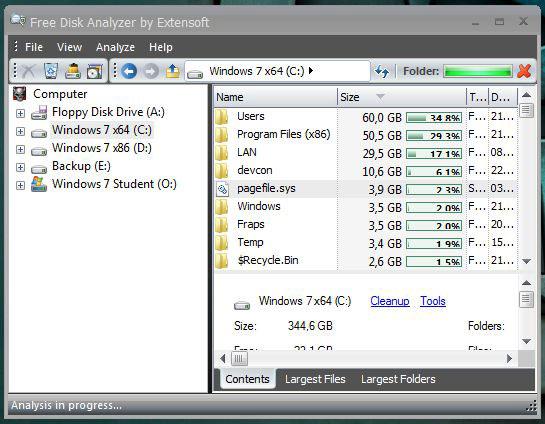Click the Program Files 29.3% usage bar

tap(434, 136)
